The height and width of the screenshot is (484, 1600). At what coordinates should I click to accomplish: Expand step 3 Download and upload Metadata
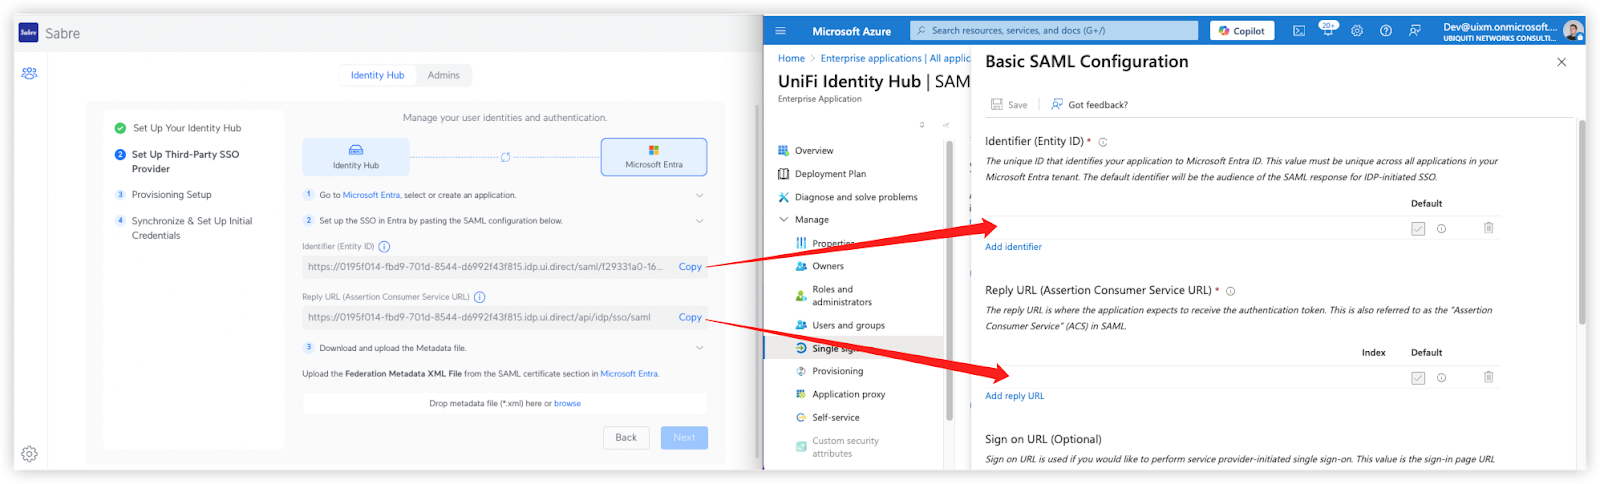pos(699,348)
